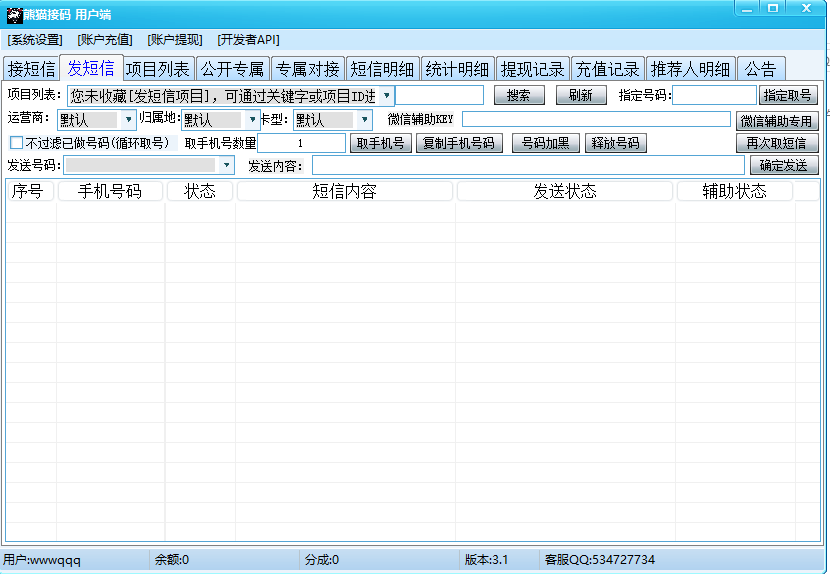
Task: Open the 专属对接 tab
Action: coord(308,69)
